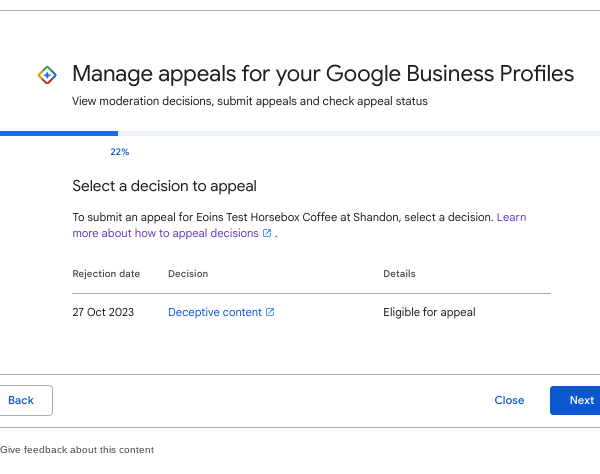This screenshot has width=600, height=474.
Task: Click the 'Manage appeals for your Google Business Profiles' title
Action: 323,74
